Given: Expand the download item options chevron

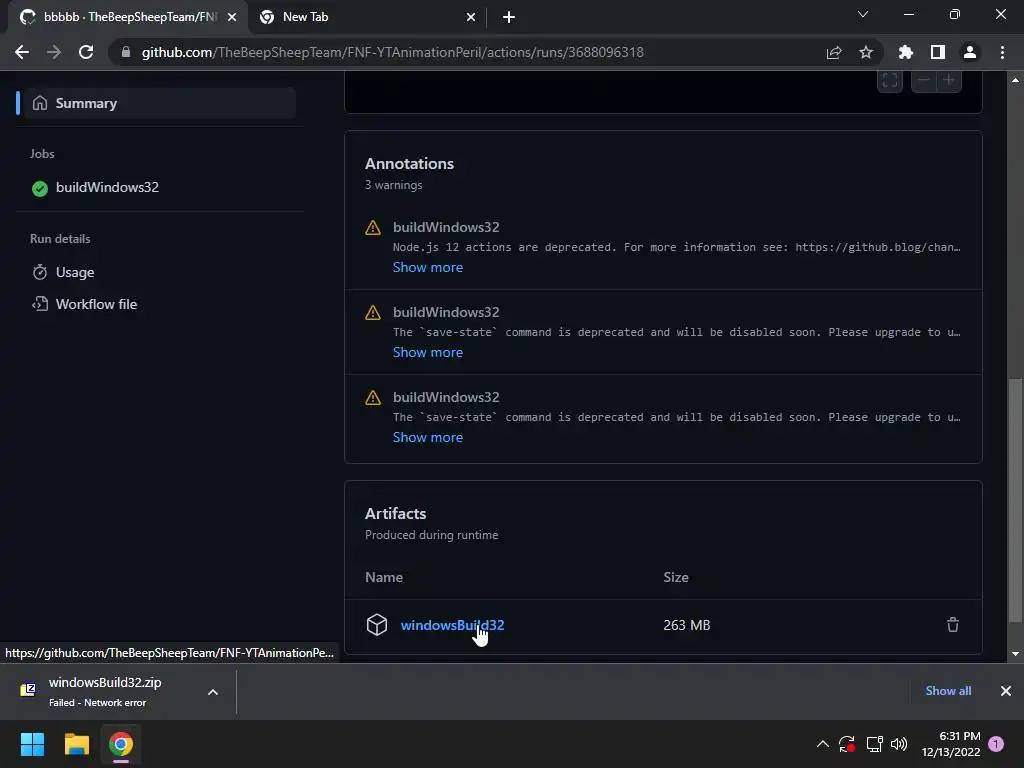Looking at the screenshot, I should (x=213, y=692).
